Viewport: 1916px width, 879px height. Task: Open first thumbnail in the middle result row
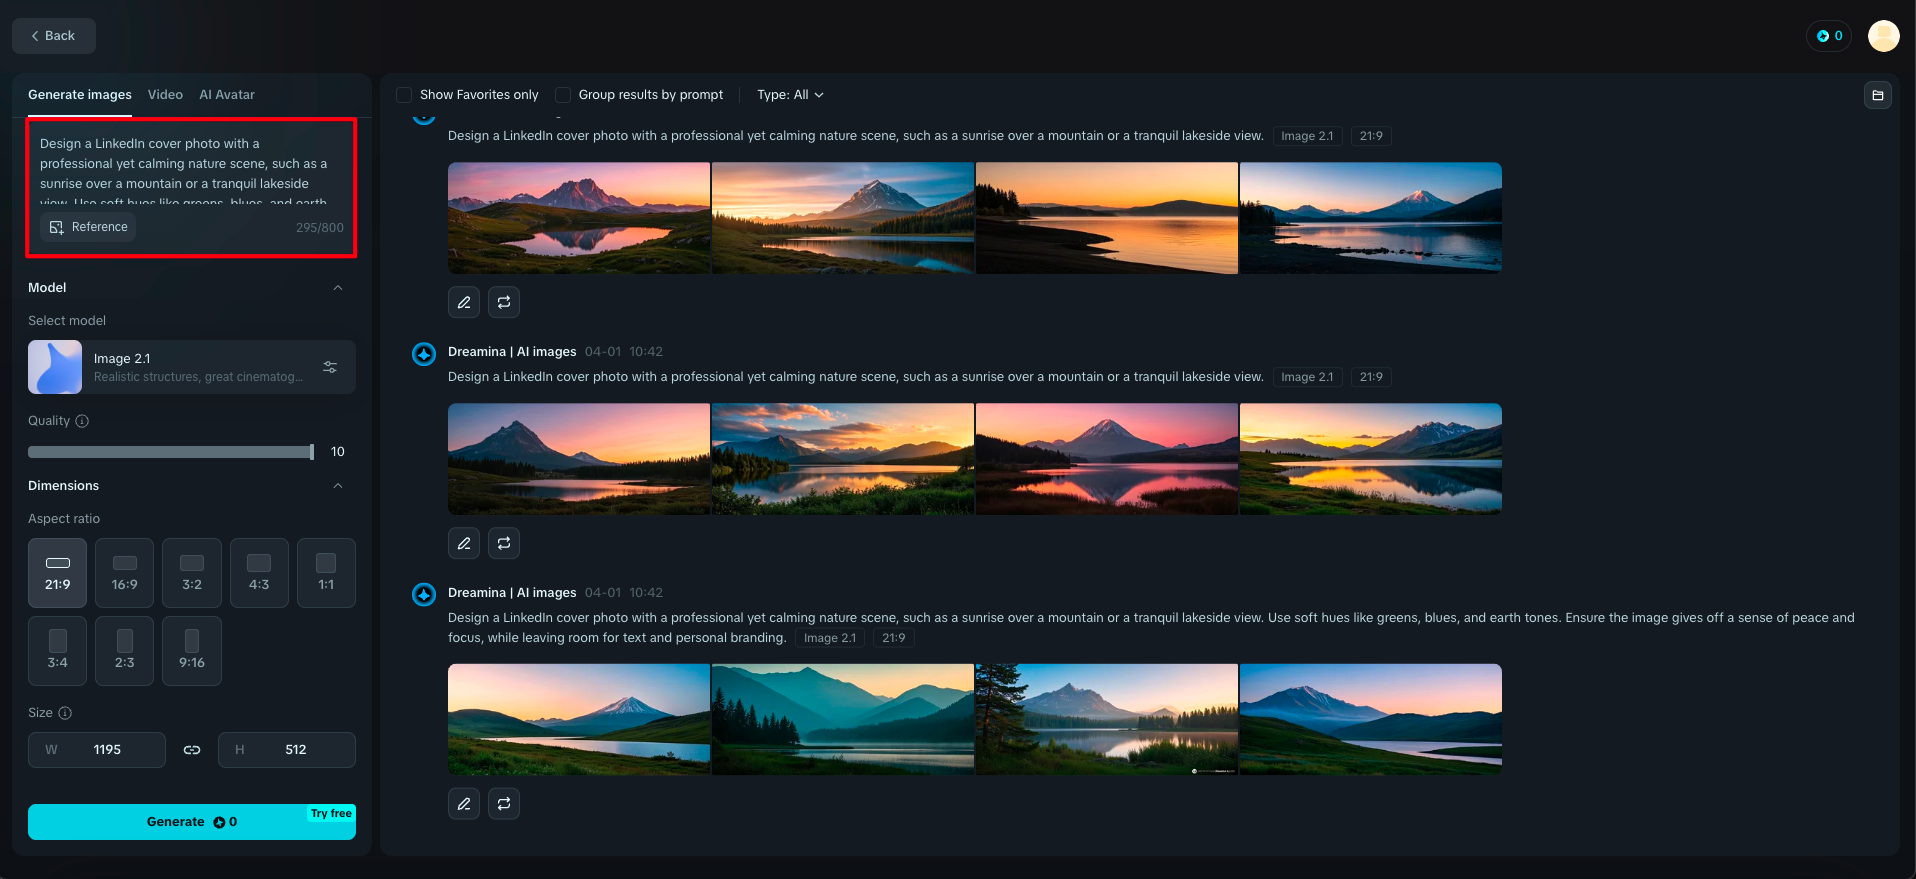pyautogui.click(x=579, y=459)
